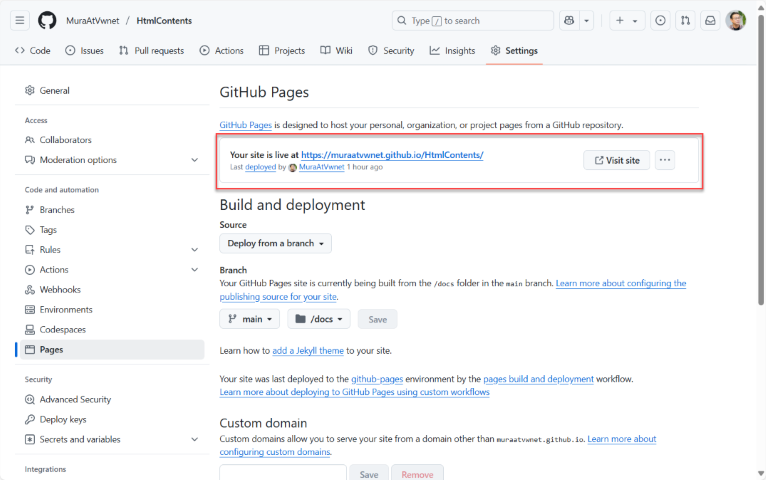Image resolution: width=766 pixels, height=480 pixels.
Task: Open the user profile avatar menu
Action: click(x=736, y=21)
